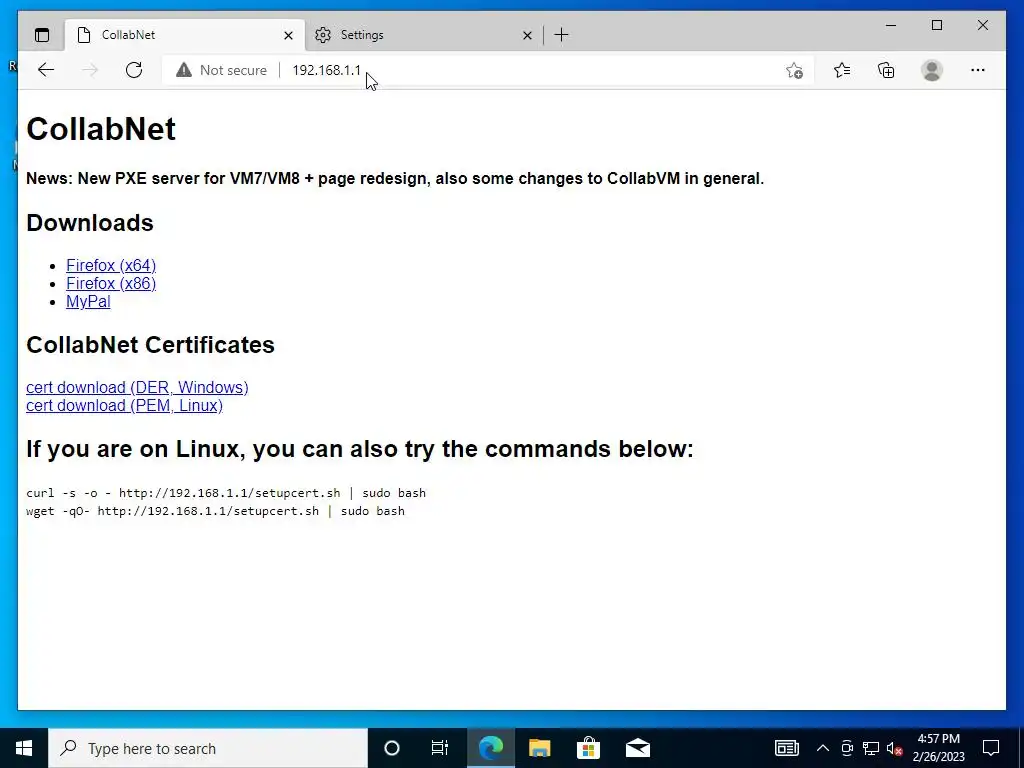Show hidden system tray icons
The height and width of the screenshot is (768, 1024).
823,748
